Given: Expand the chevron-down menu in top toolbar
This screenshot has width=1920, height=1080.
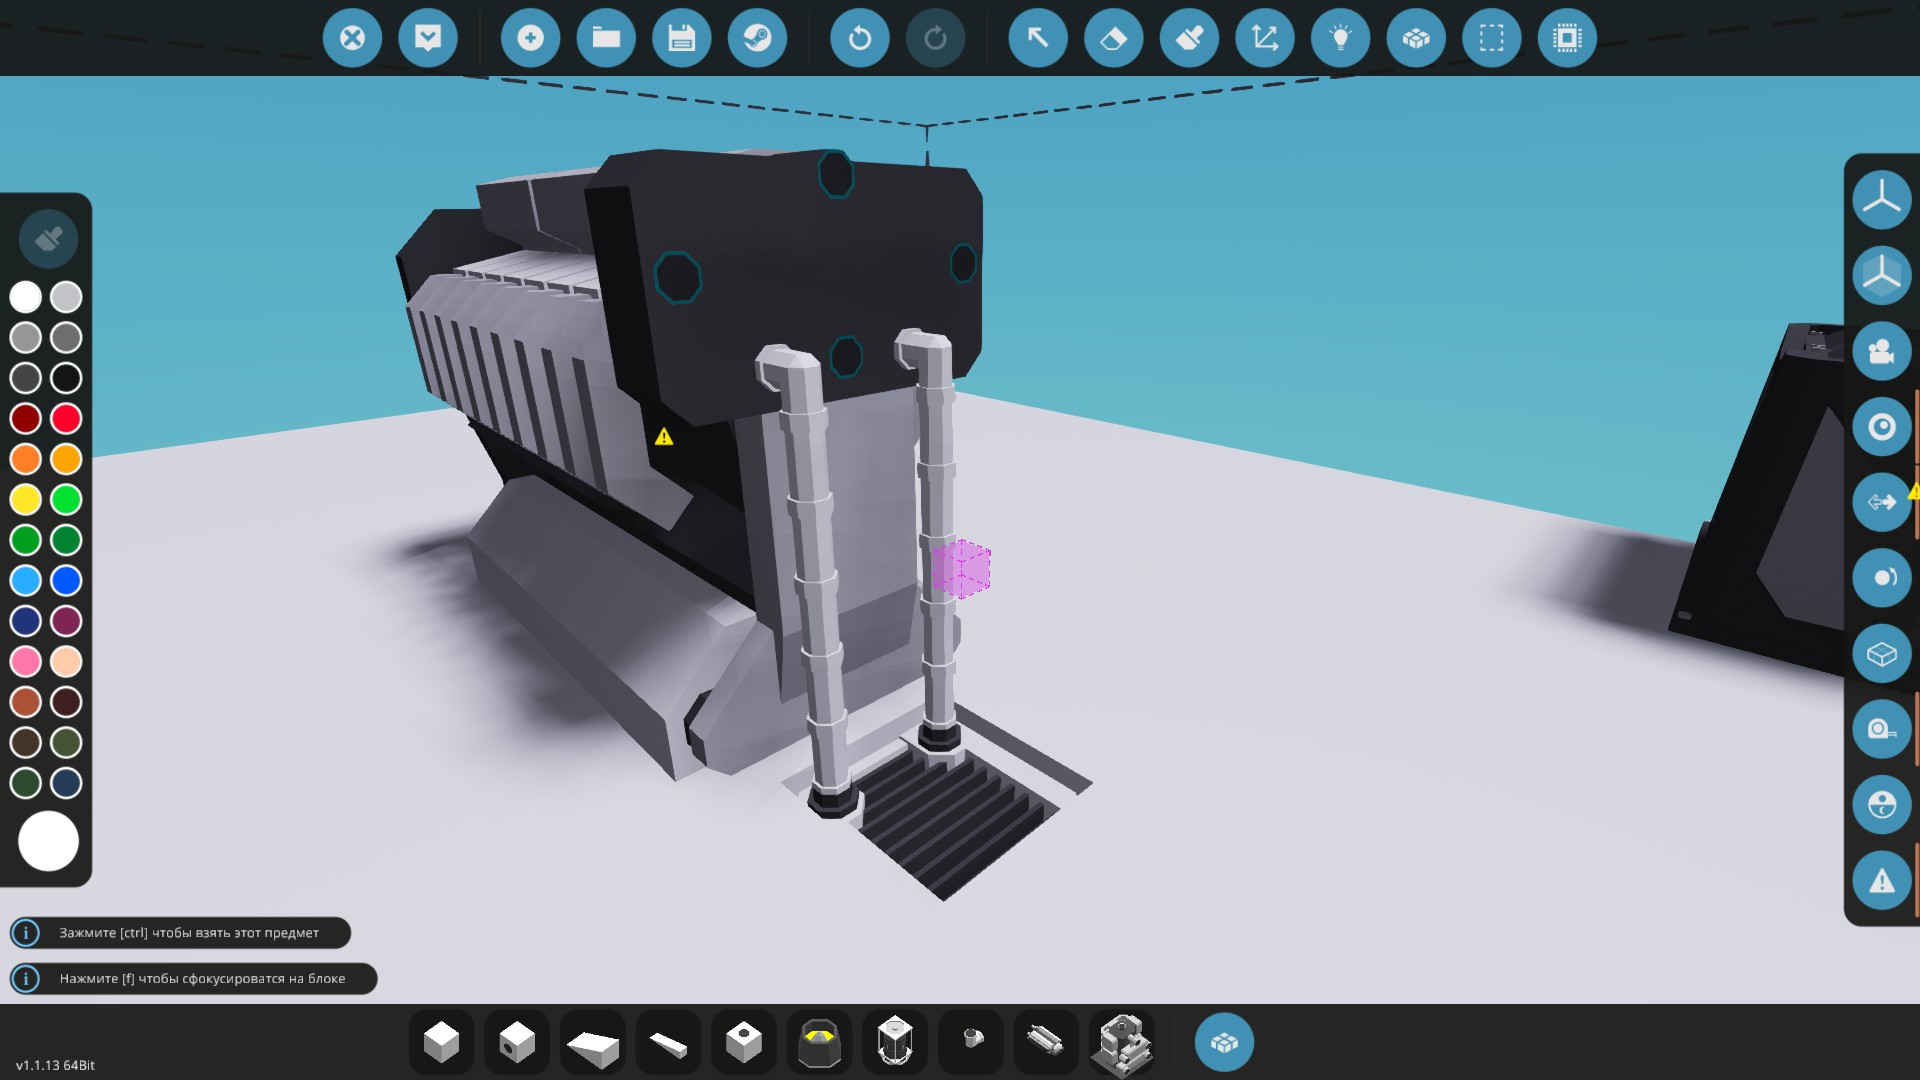Looking at the screenshot, I should [428, 38].
